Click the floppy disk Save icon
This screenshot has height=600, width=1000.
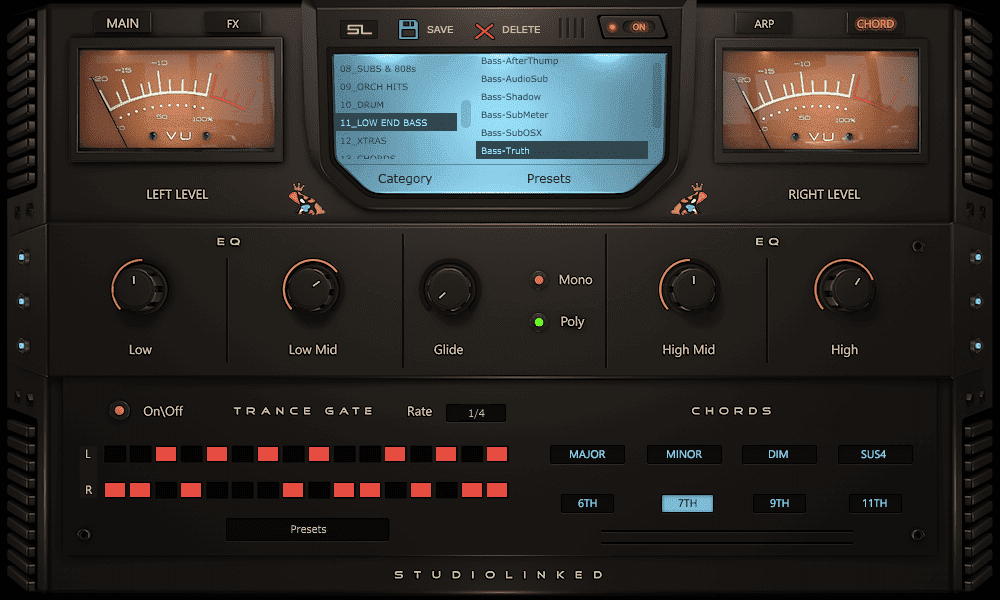tap(408, 29)
